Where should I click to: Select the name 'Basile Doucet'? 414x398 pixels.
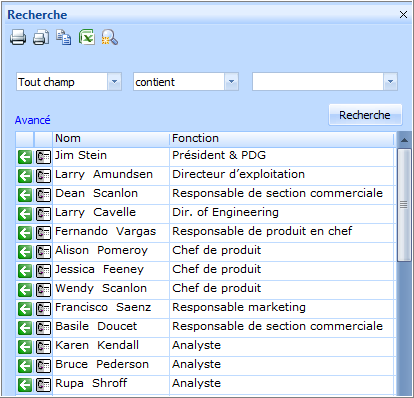point(96,326)
